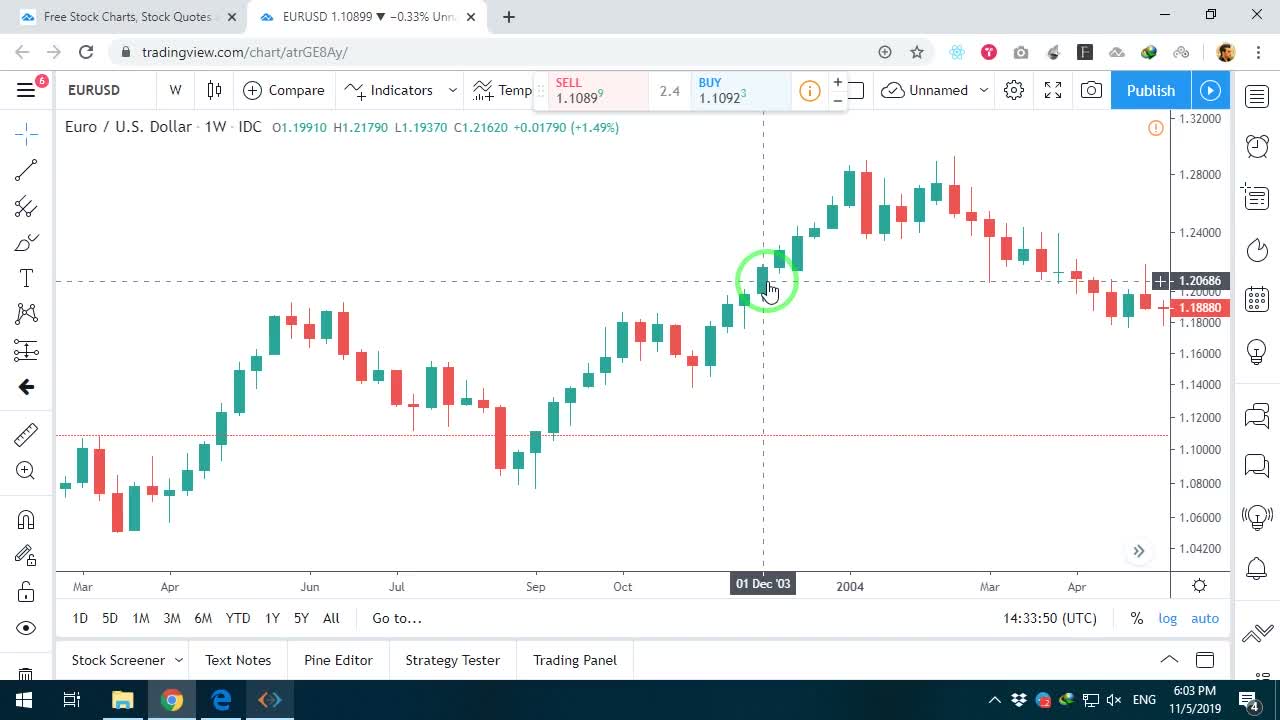
Task: Open the ideas lightbulb panel
Action: click(1257, 352)
